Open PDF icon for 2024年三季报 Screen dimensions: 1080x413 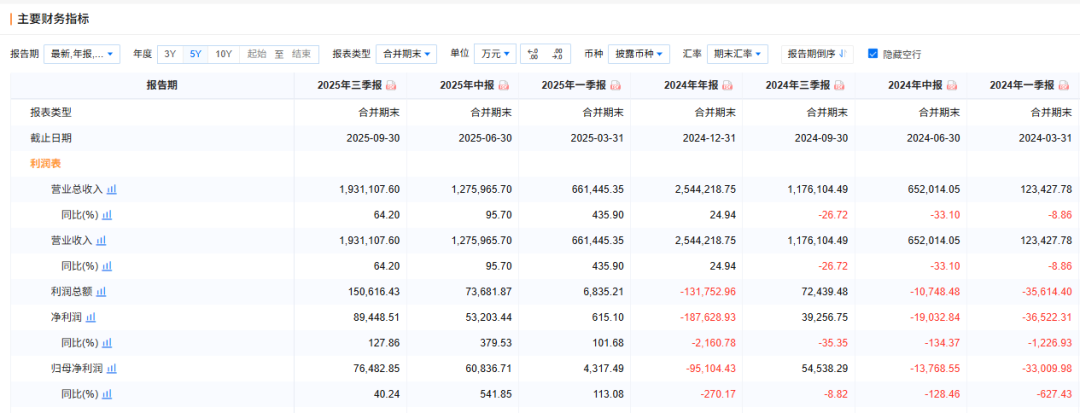click(840, 85)
